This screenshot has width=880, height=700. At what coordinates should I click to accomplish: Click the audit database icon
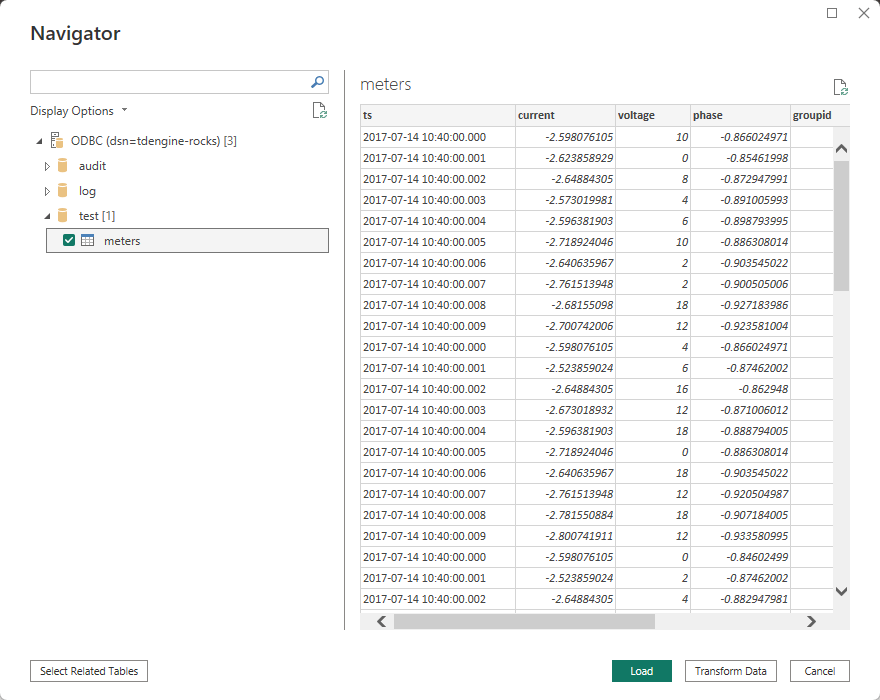63,166
